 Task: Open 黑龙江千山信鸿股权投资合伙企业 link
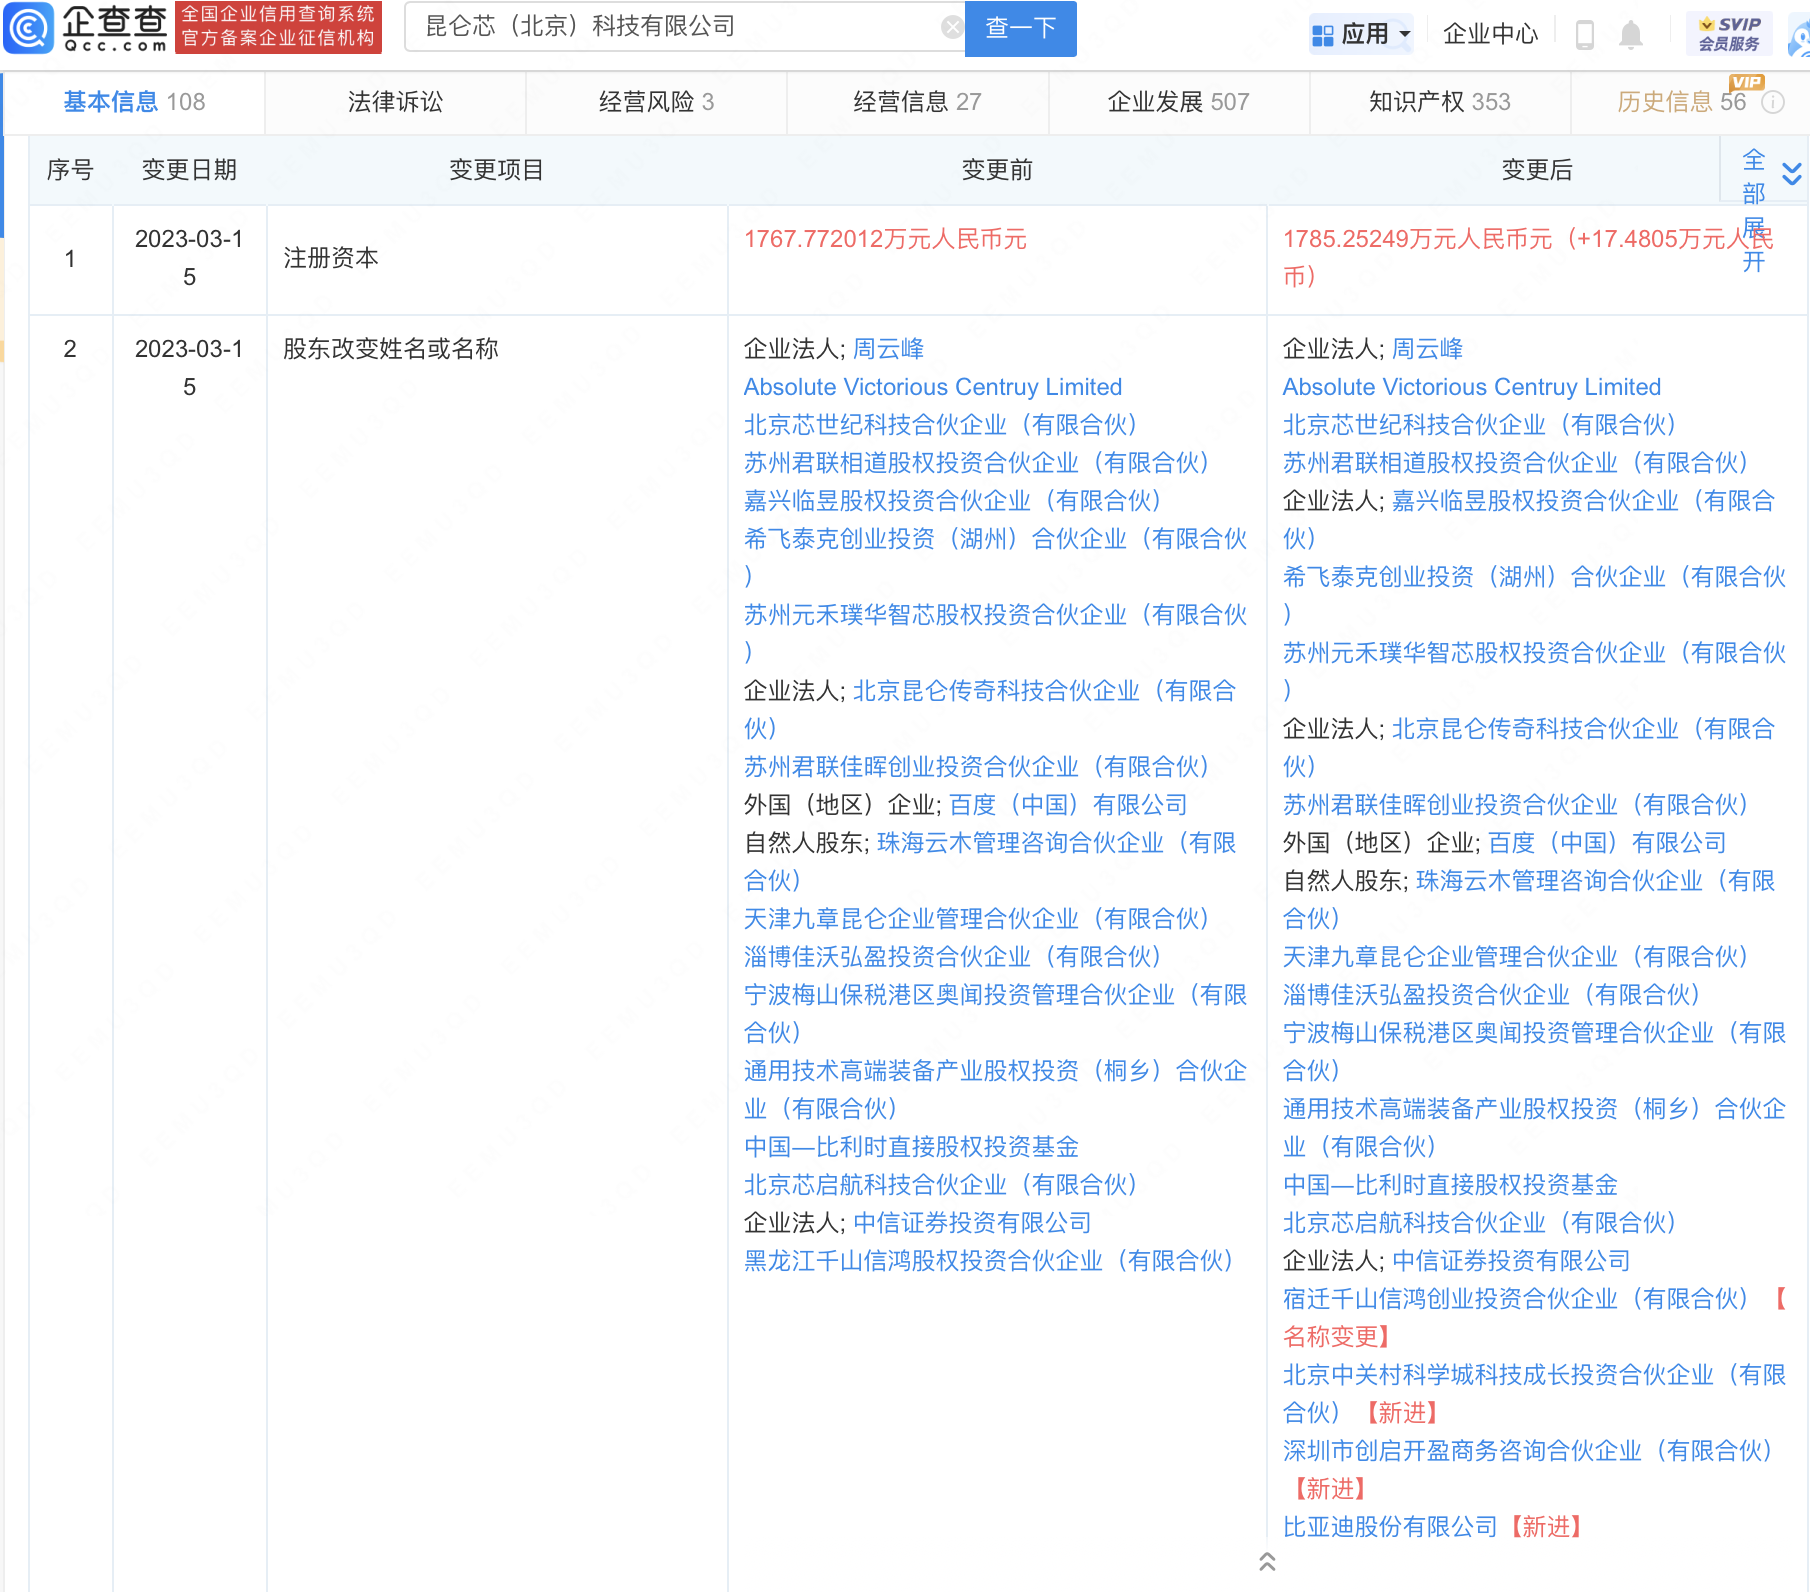[988, 1261]
